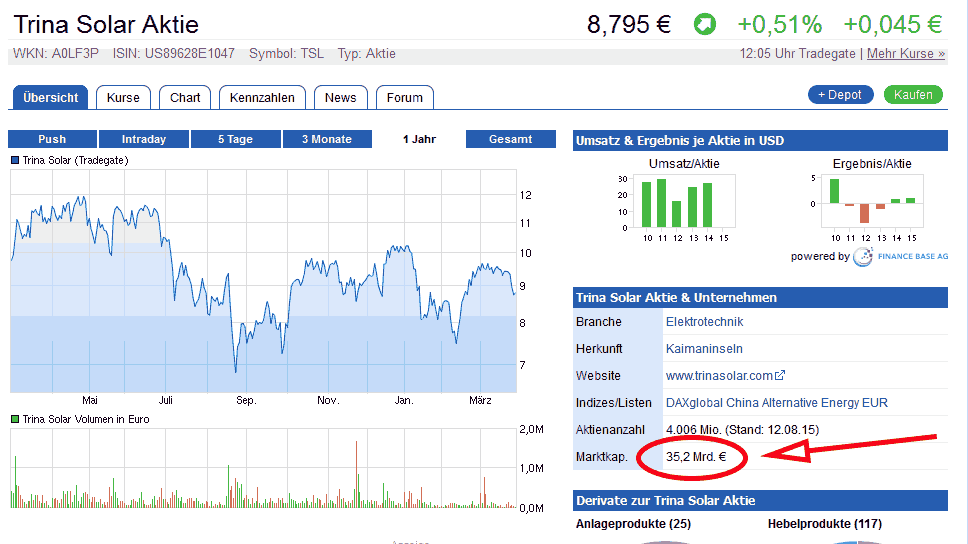Click the WKN: A0LF3P text

click(x=56, y=54)
